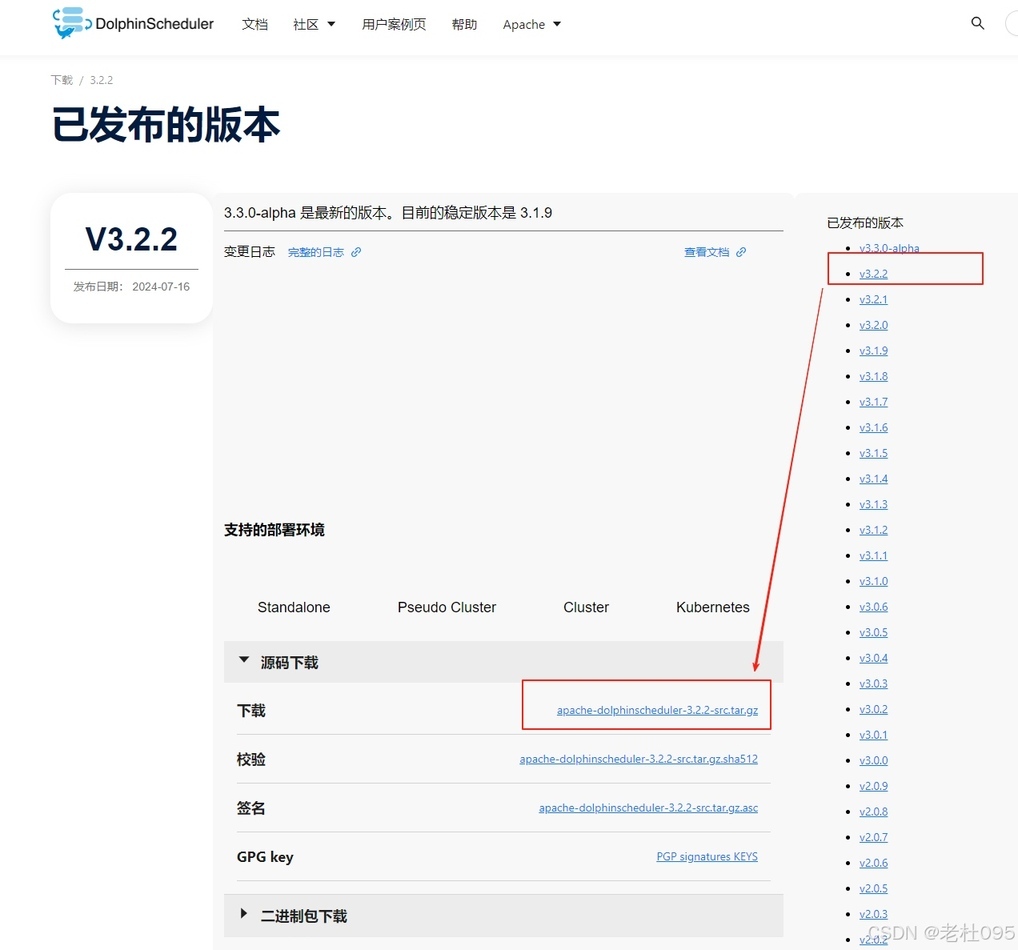Select version v3.1.9 in list
The height and width of the screenshot is (950, 1018).
click(873, 351)
